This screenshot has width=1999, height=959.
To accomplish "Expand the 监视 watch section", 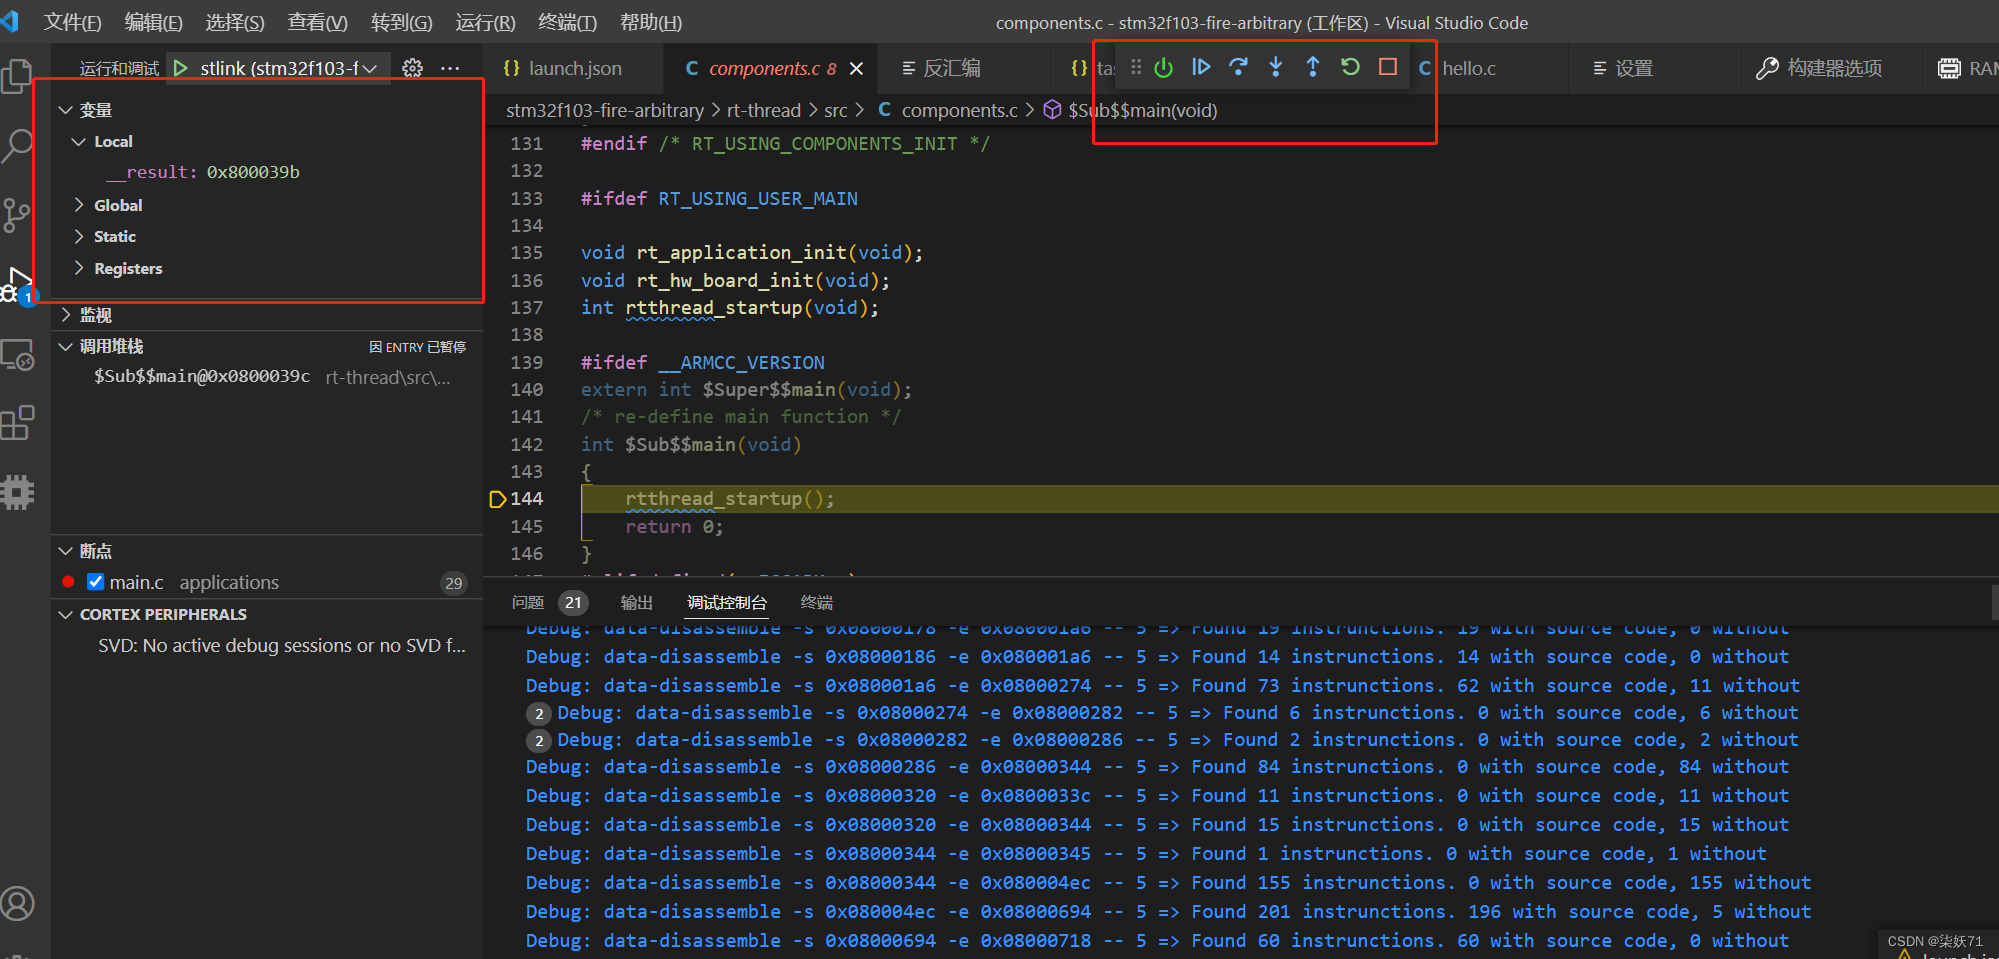I will tap(66, 315).
